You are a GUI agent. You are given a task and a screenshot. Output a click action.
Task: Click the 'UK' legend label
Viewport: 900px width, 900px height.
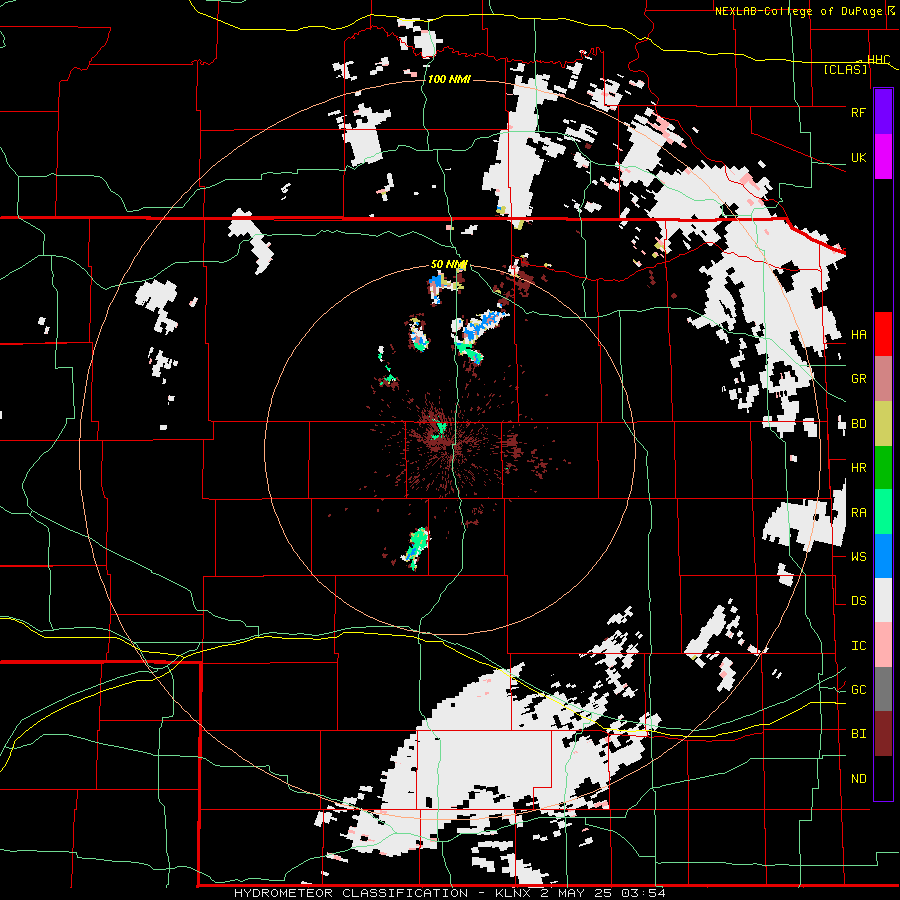click(858, 157)
